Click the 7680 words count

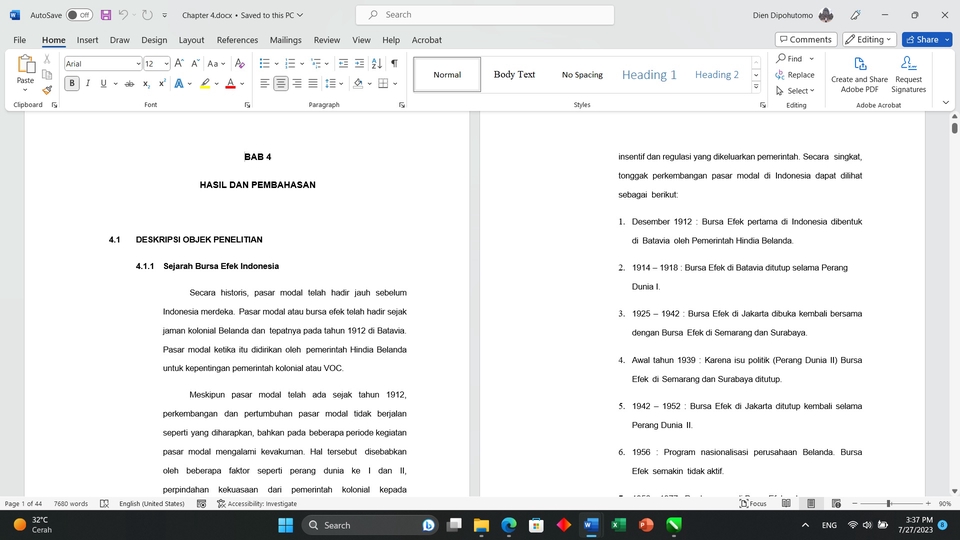point(71,503)
